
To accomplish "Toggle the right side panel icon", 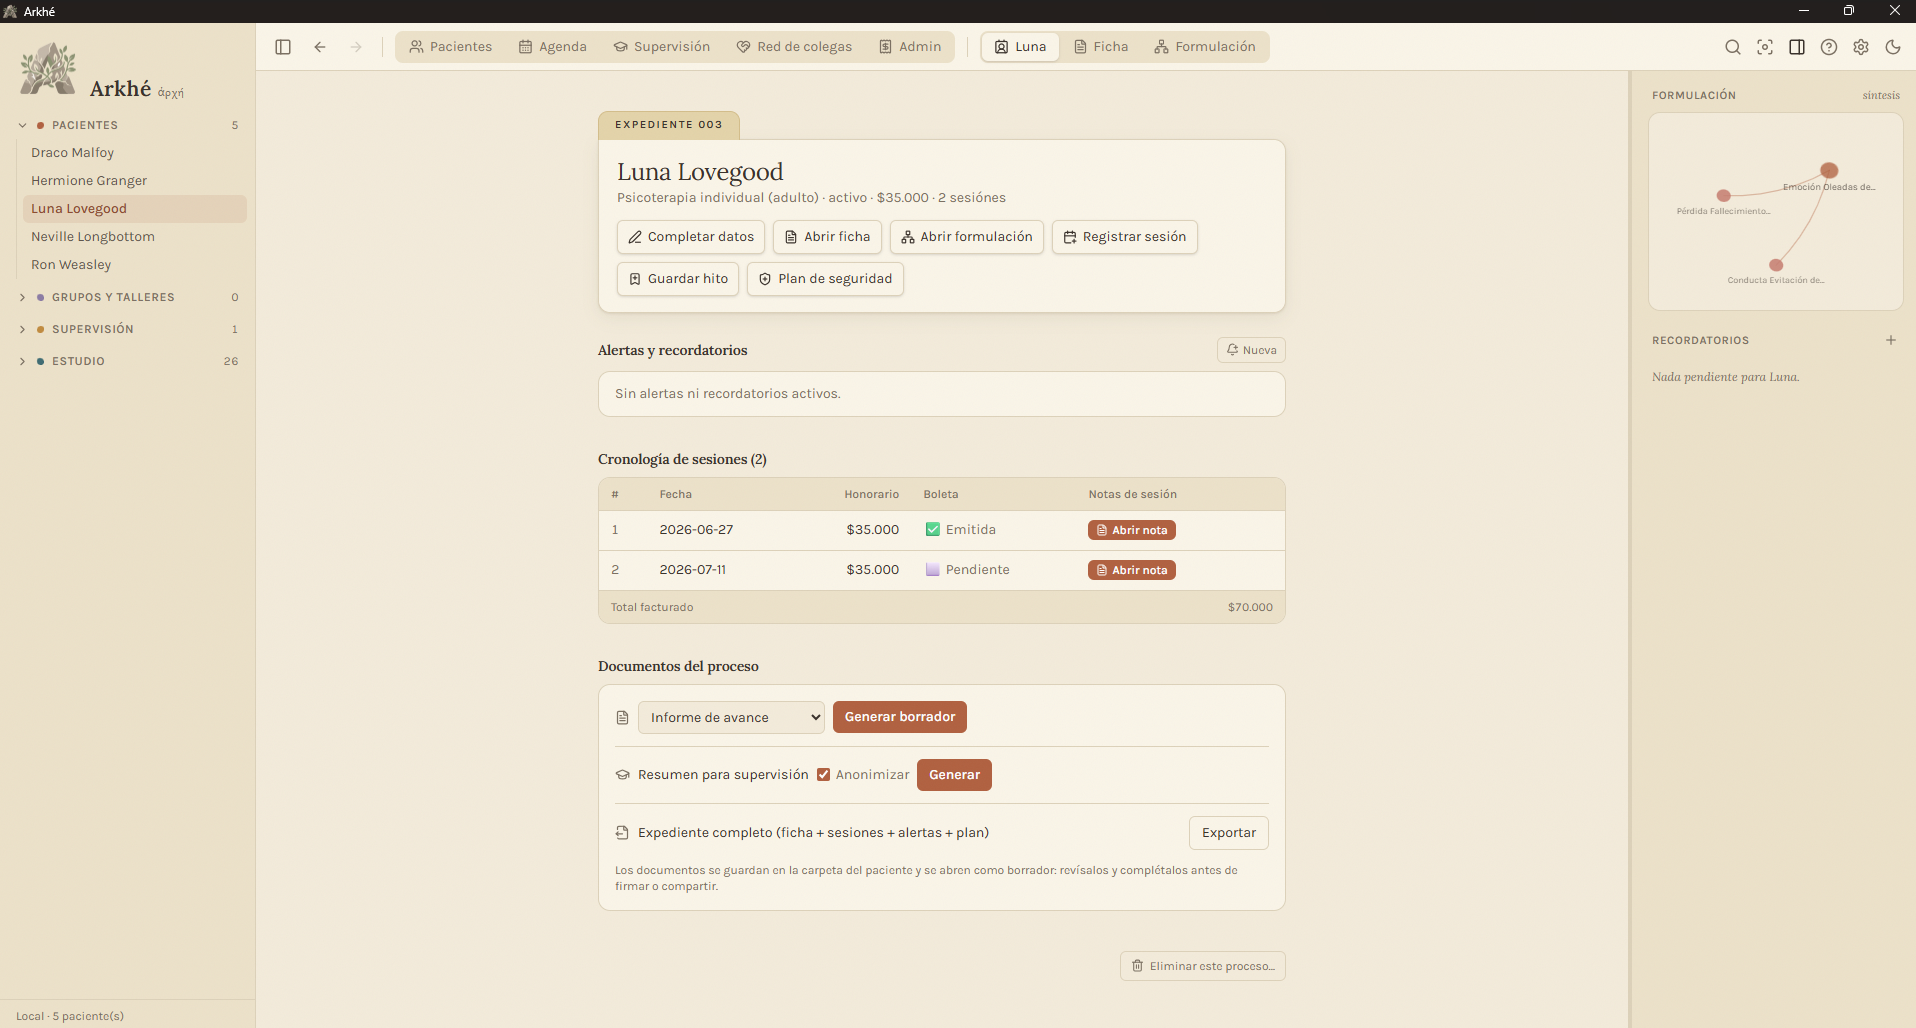I will tap(1797, 47).
